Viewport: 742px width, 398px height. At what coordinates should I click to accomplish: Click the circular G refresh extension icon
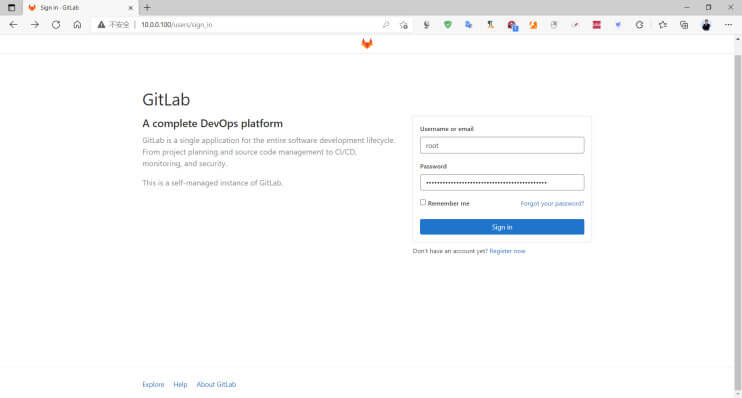(639, 25)
